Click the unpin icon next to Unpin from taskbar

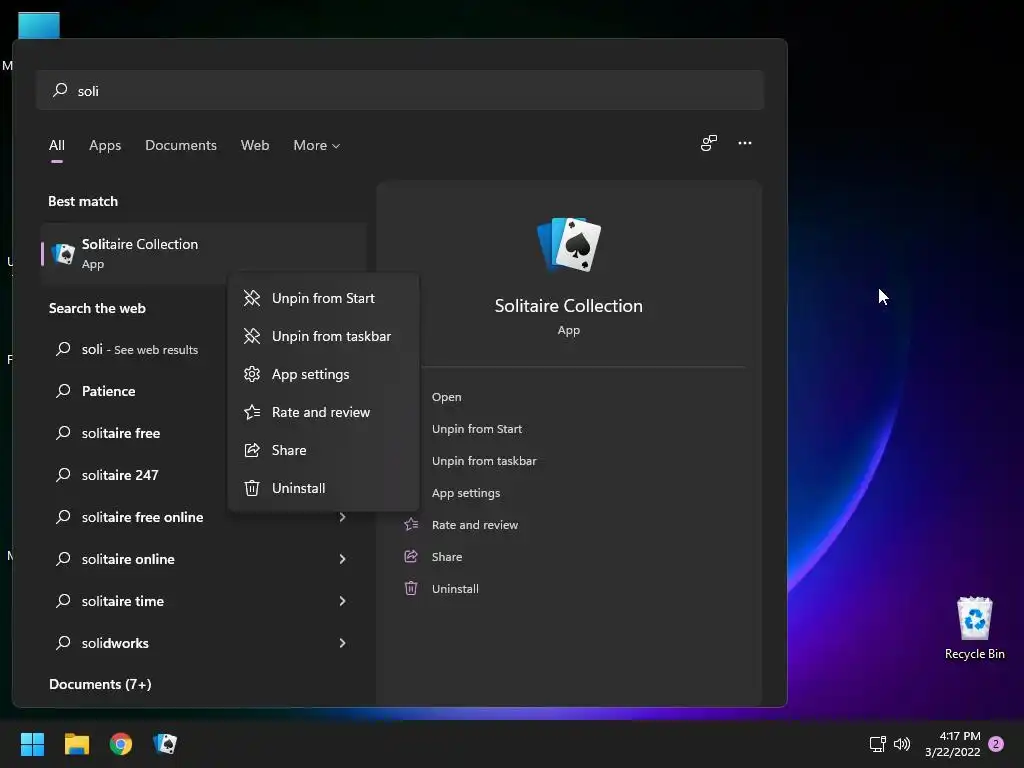pyautogui.click(x=252, y=336)
